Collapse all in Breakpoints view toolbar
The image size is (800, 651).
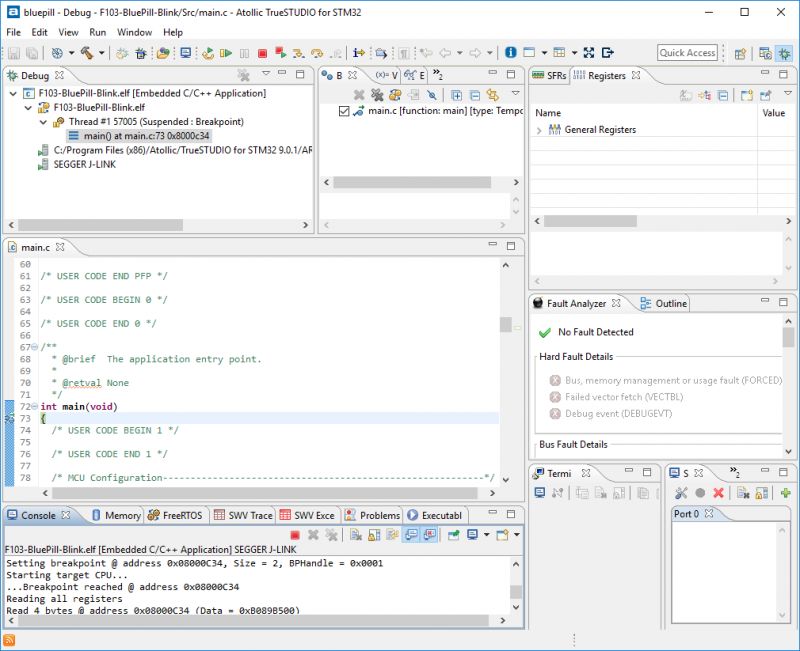point(474,95)
